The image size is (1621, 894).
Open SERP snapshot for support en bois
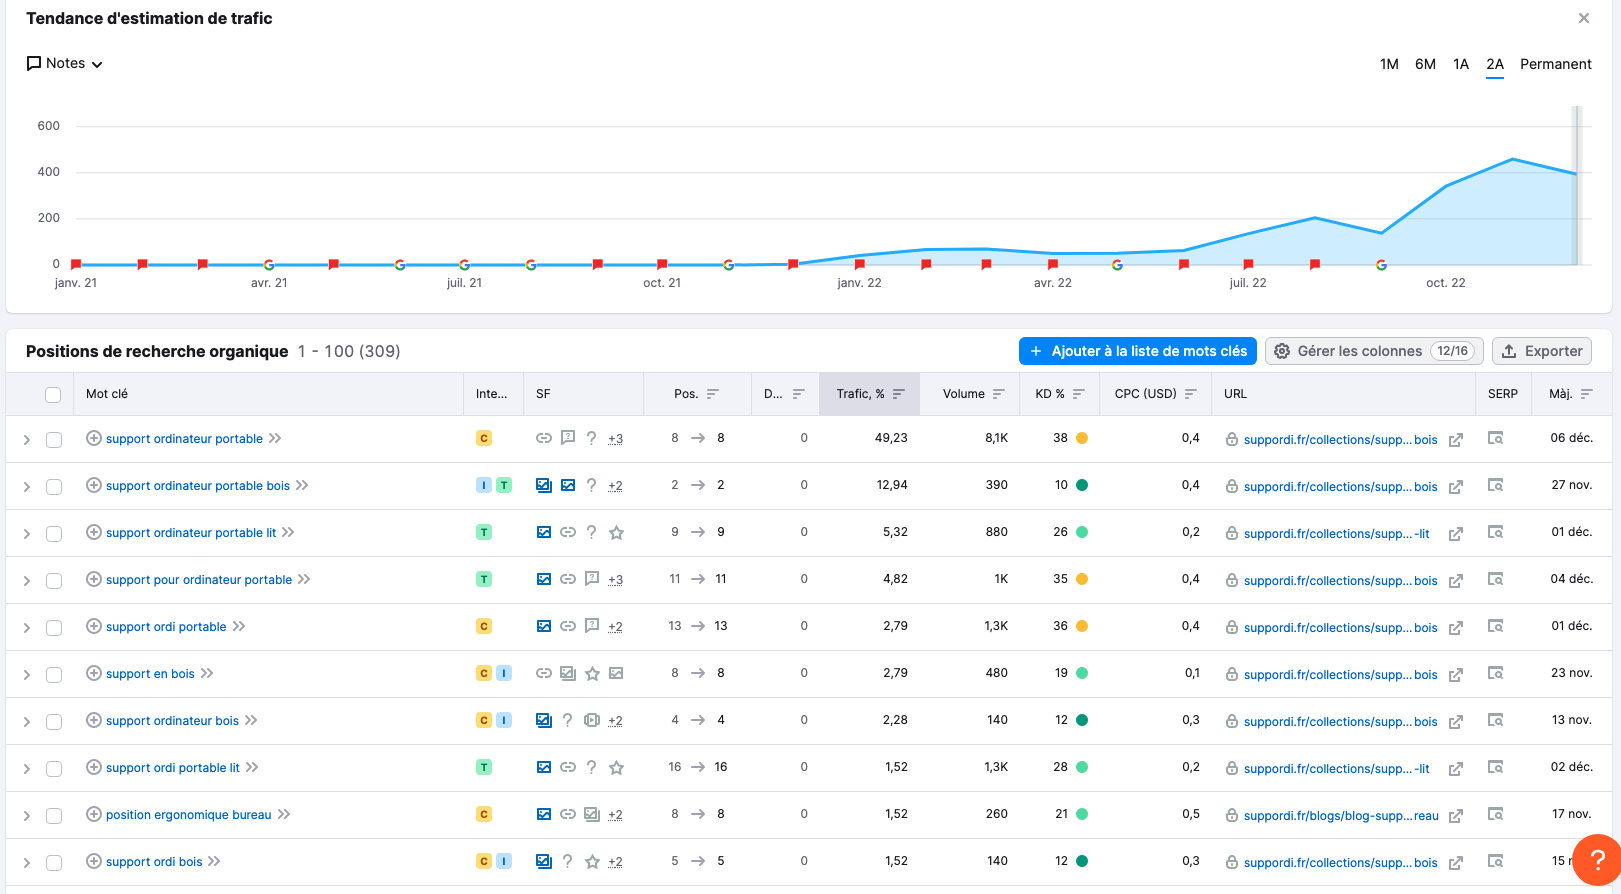1496,673
